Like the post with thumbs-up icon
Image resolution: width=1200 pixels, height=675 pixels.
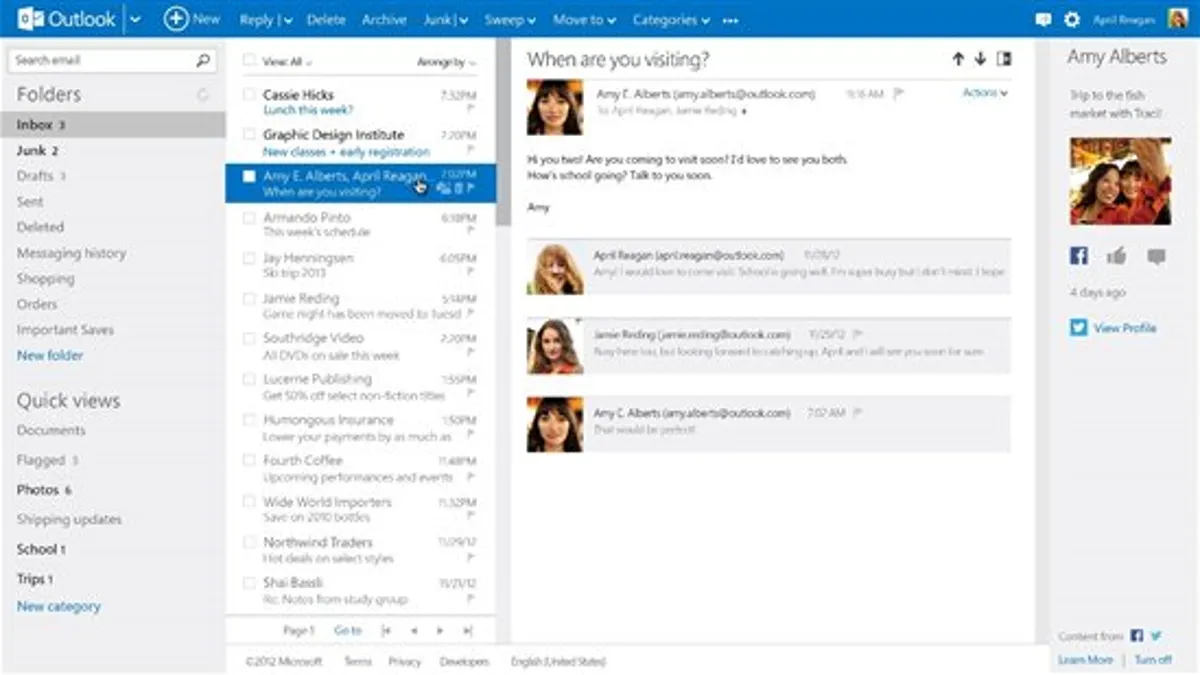(1117, 257)
